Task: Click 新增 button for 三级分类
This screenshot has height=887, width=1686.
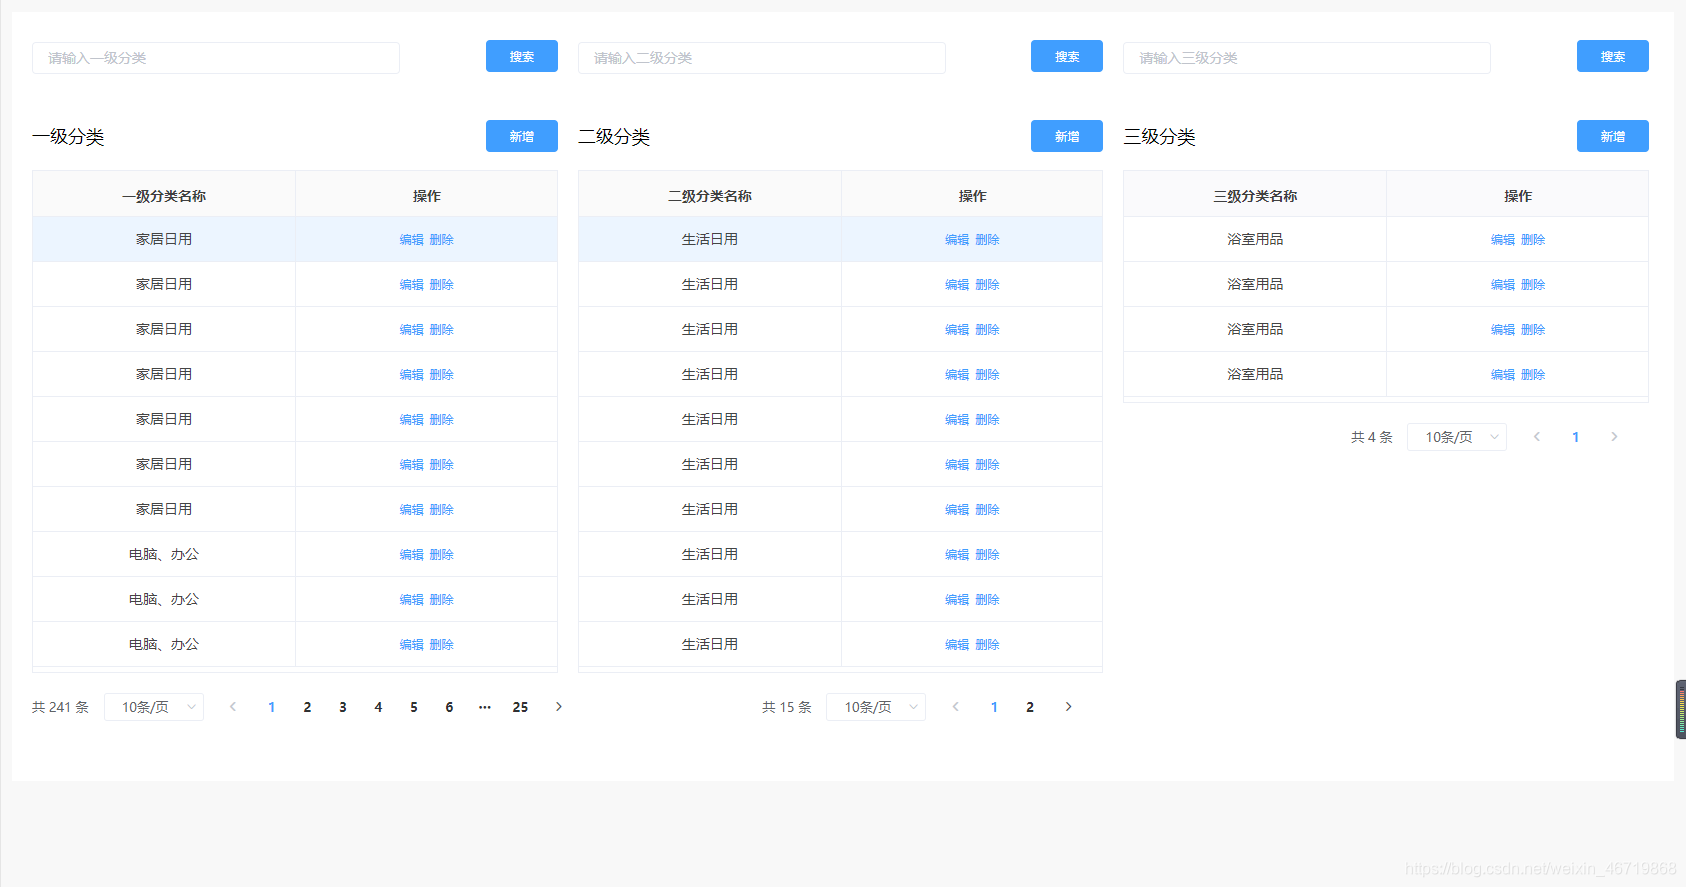Action: 1613,136
